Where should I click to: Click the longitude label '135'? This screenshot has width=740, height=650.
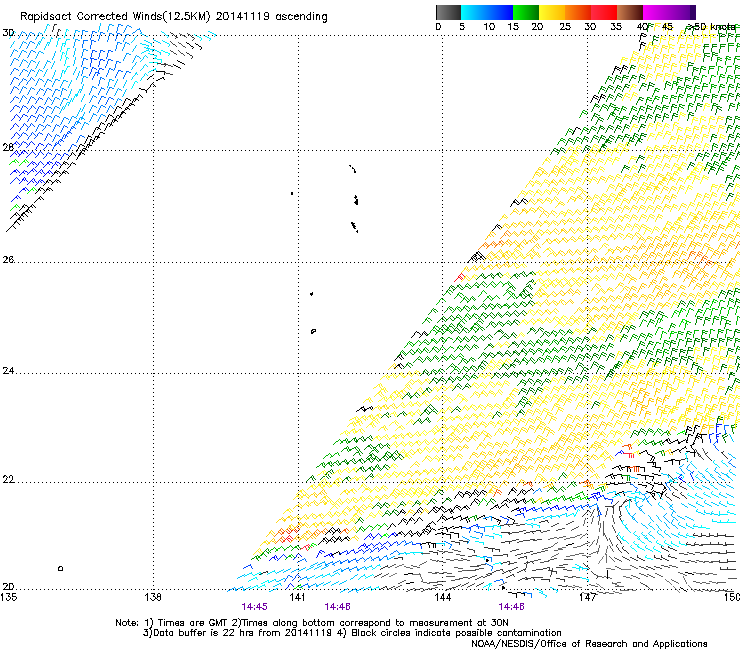click(x=9, y=597)
